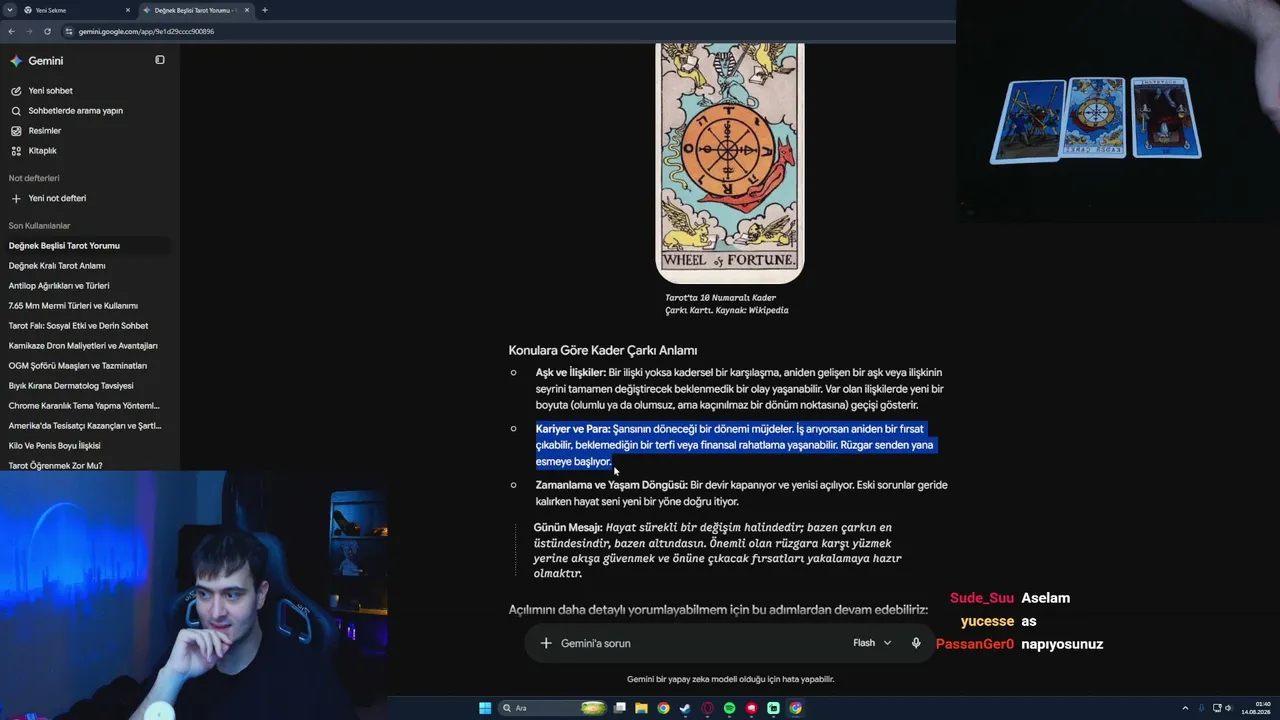Click the Zamanlama ve Yaşam Döngüsü label

(x=612, y=485)
